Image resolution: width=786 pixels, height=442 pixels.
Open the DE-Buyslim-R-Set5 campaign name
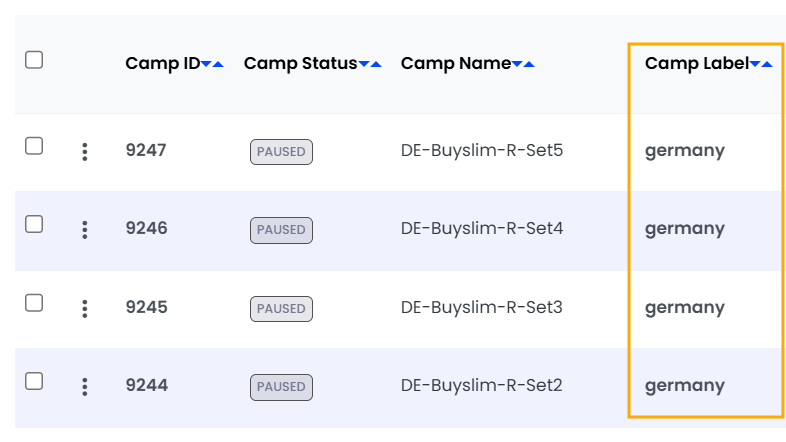[482, 151]
